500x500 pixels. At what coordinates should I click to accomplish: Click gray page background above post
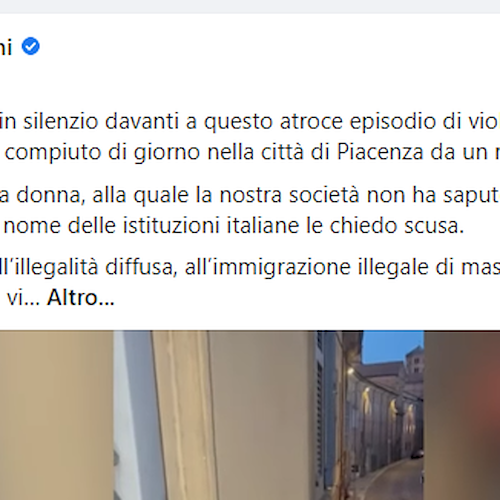point(250,7)
